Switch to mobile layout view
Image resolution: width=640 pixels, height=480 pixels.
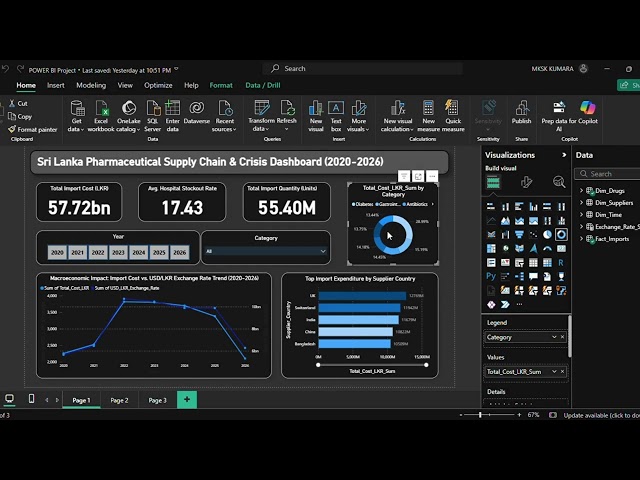31,399
